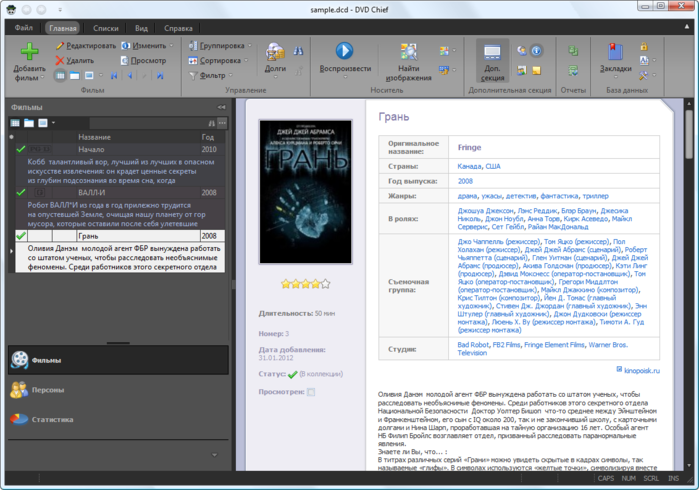Click the letter A icon in База данных

[644, 60]
